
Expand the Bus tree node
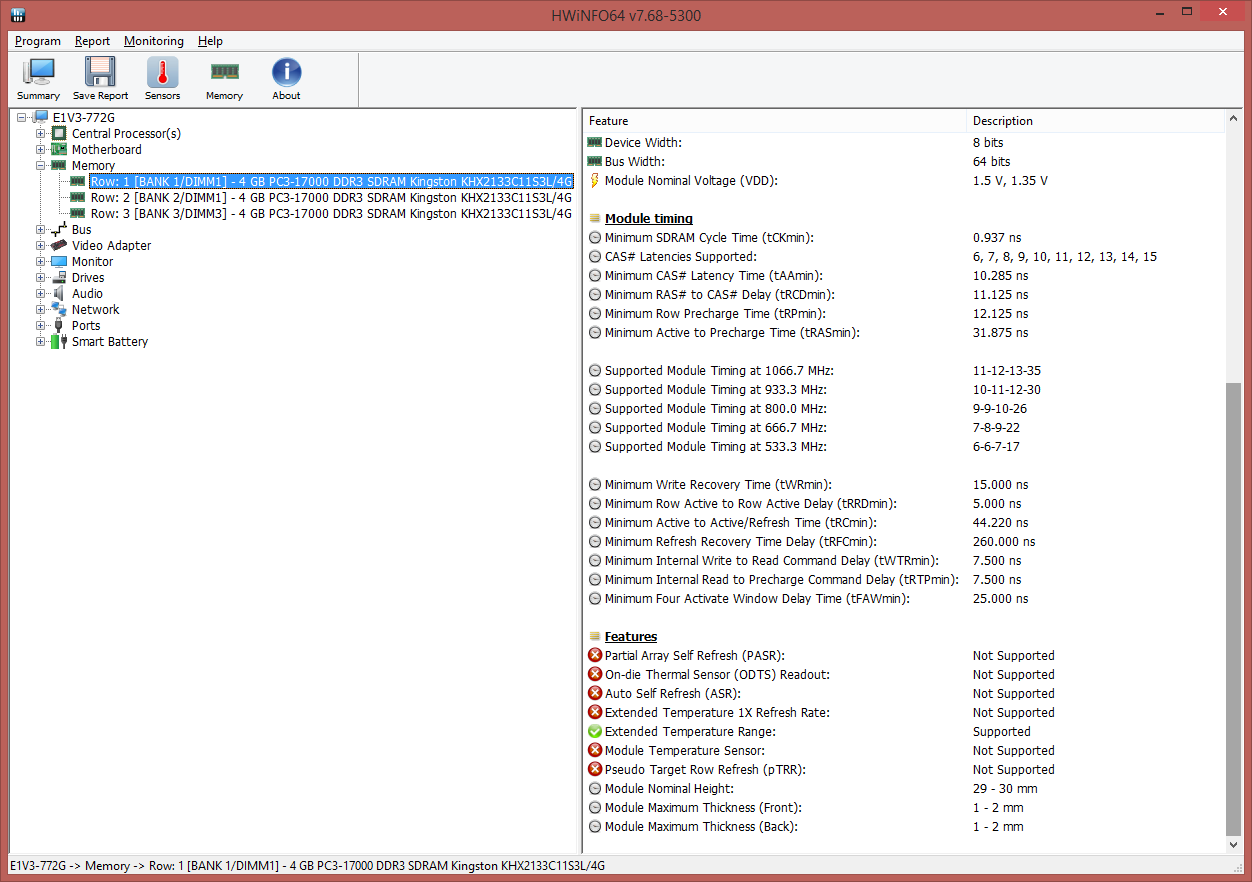pos(41,230)
